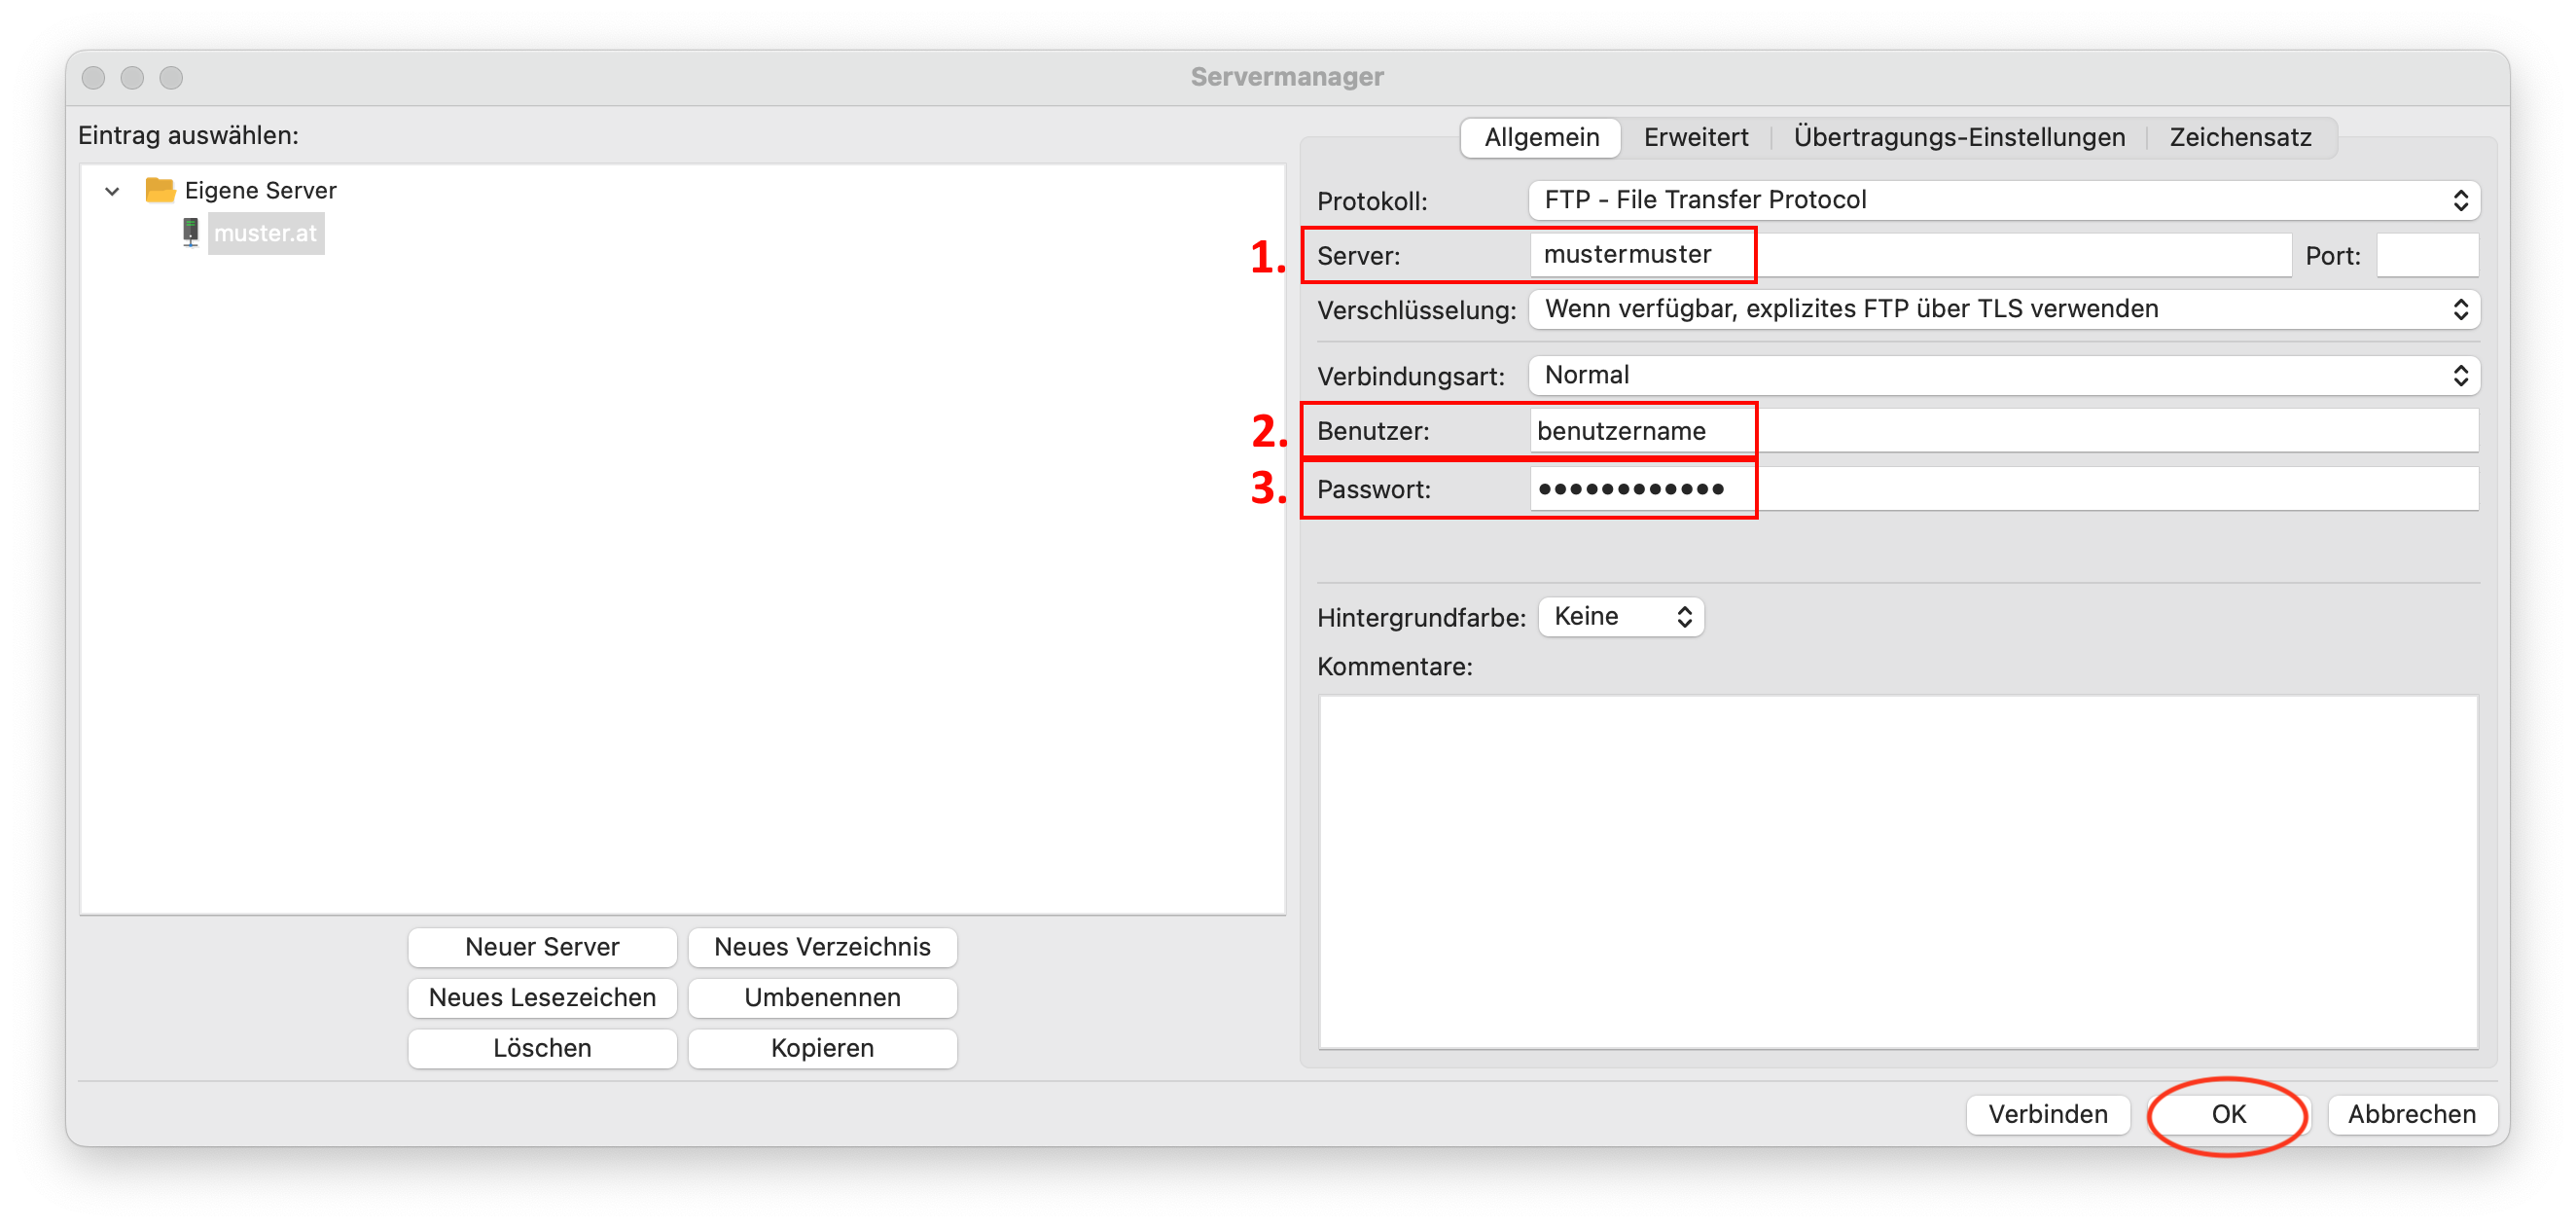Switch to the Erweitert tab
Viewport: 2576px width, 1228px height.
[1695, 137]
